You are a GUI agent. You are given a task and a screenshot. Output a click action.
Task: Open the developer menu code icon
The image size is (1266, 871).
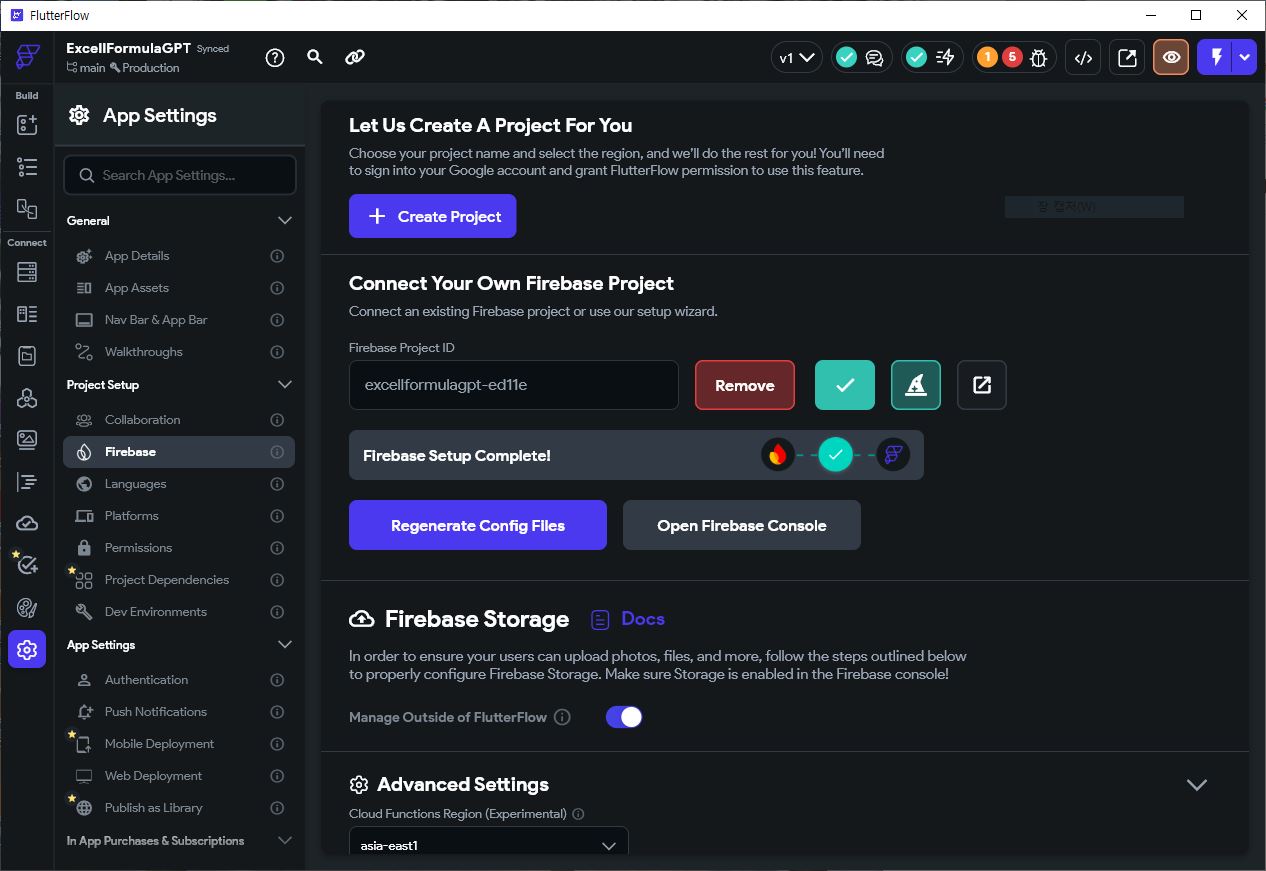point(1083,58)
